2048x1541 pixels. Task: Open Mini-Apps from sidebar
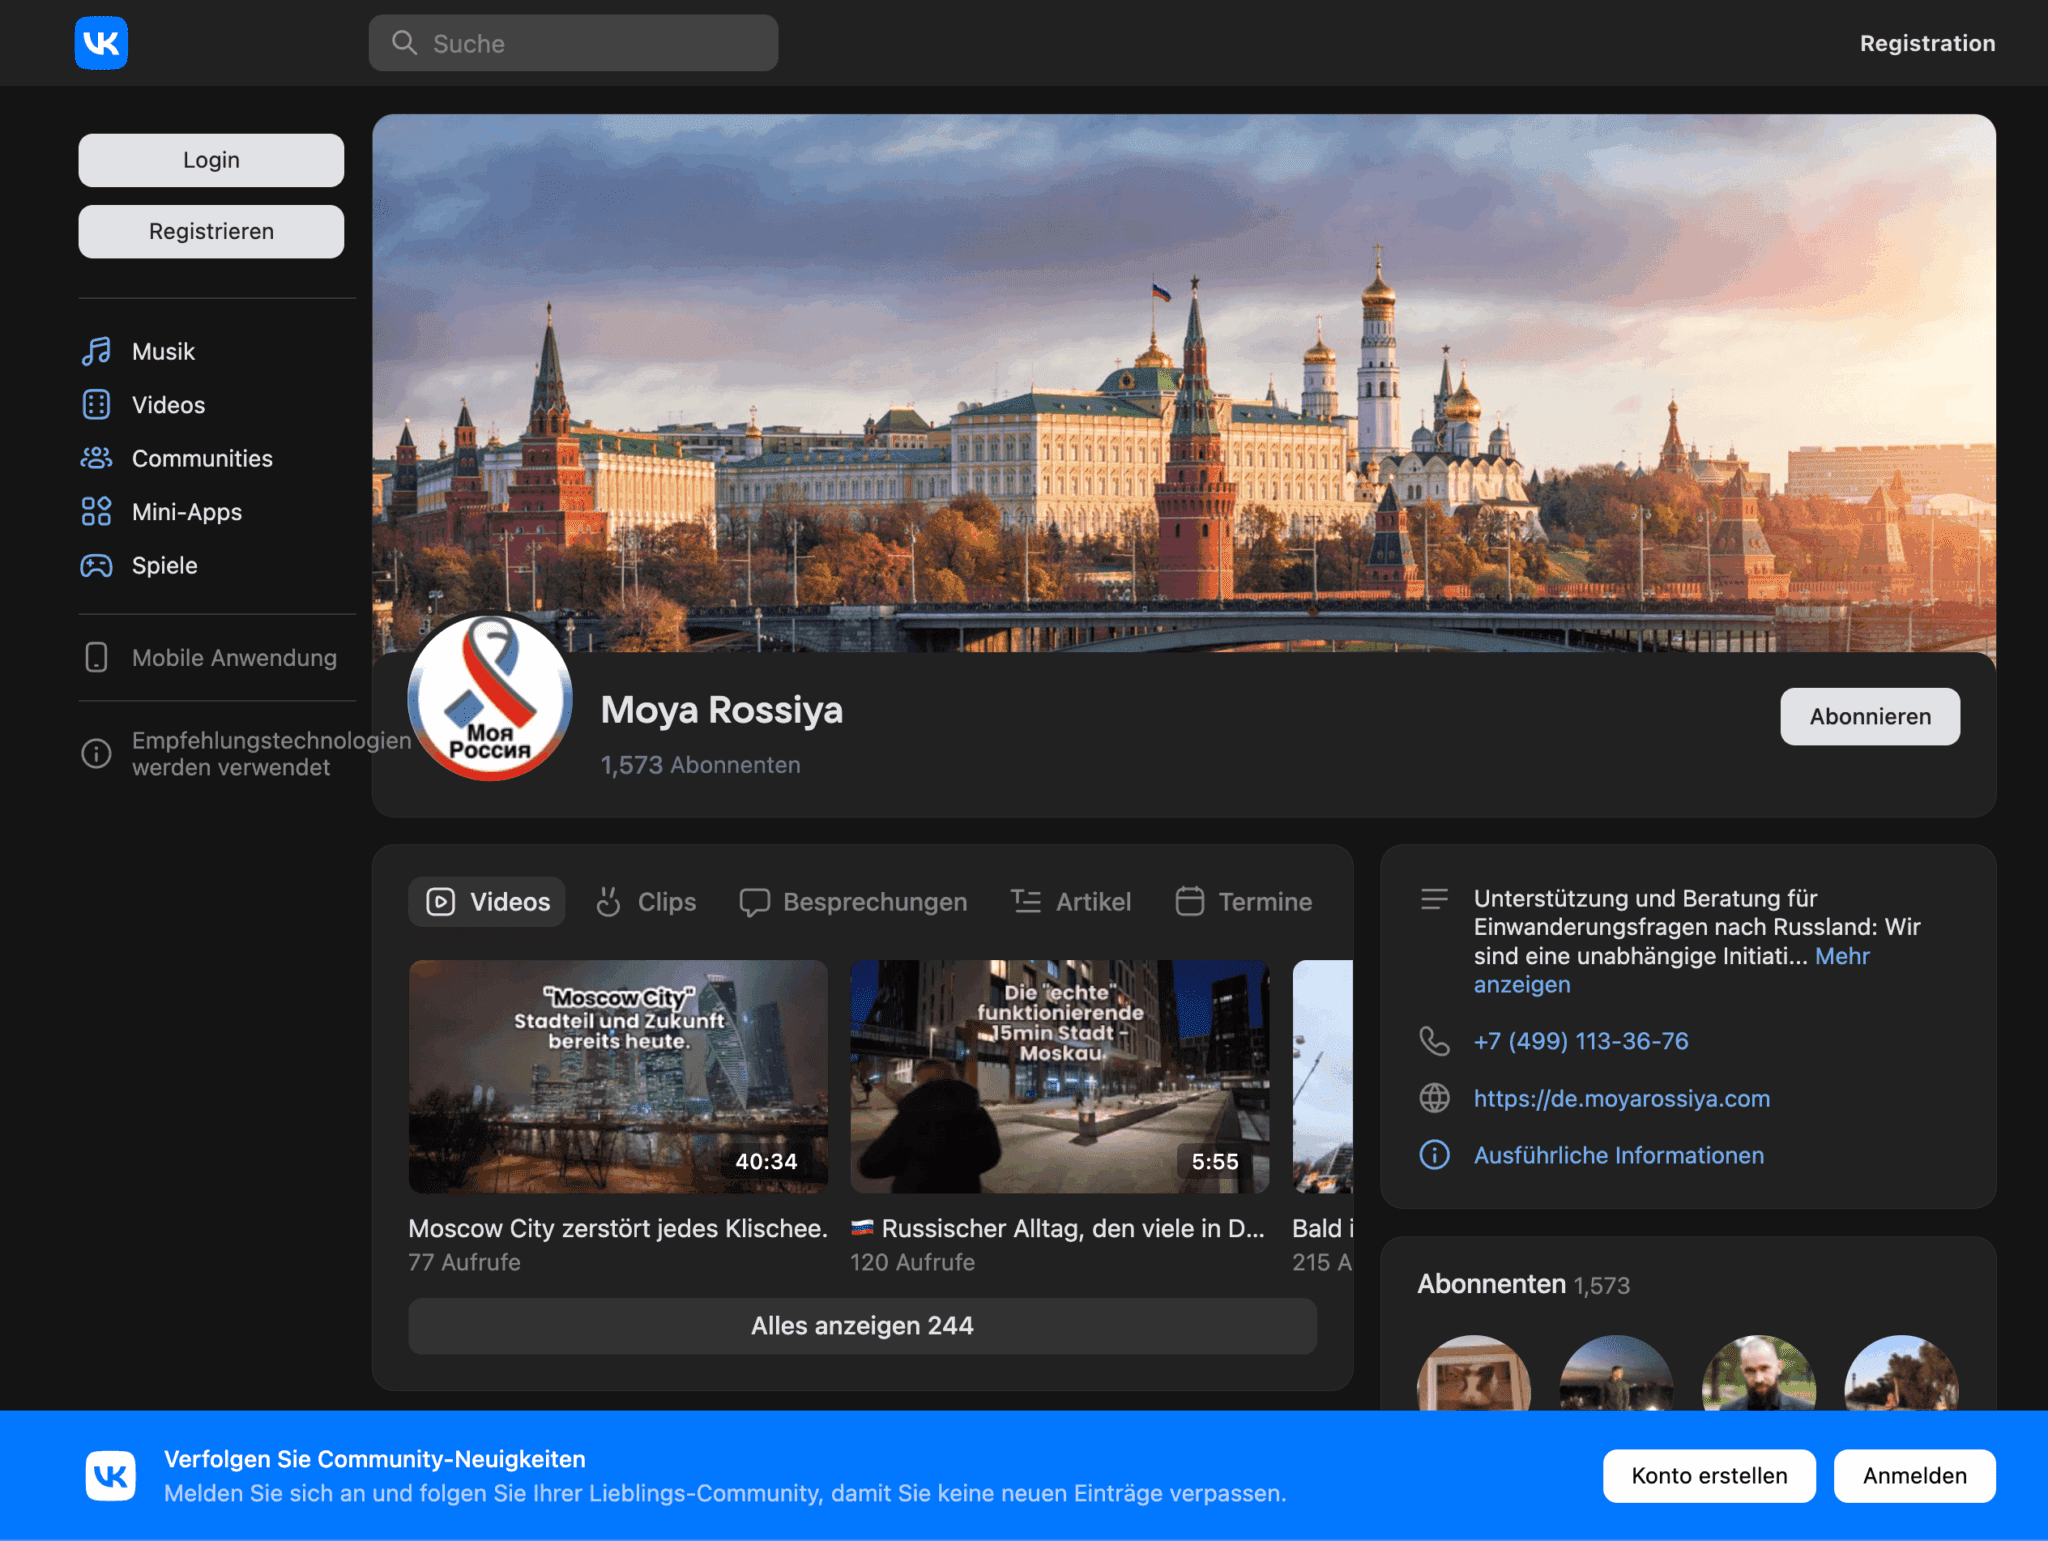[x=187, y=512]
